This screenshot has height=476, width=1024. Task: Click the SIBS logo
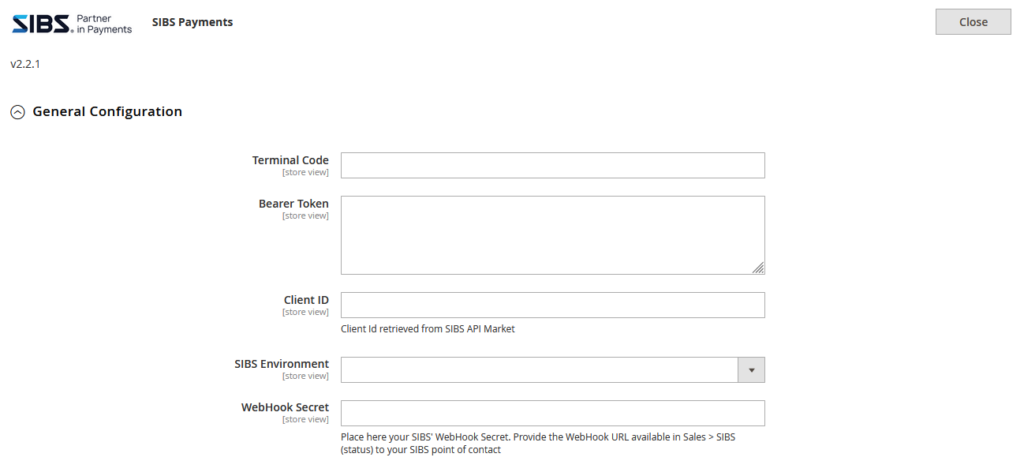pos(71,23)
